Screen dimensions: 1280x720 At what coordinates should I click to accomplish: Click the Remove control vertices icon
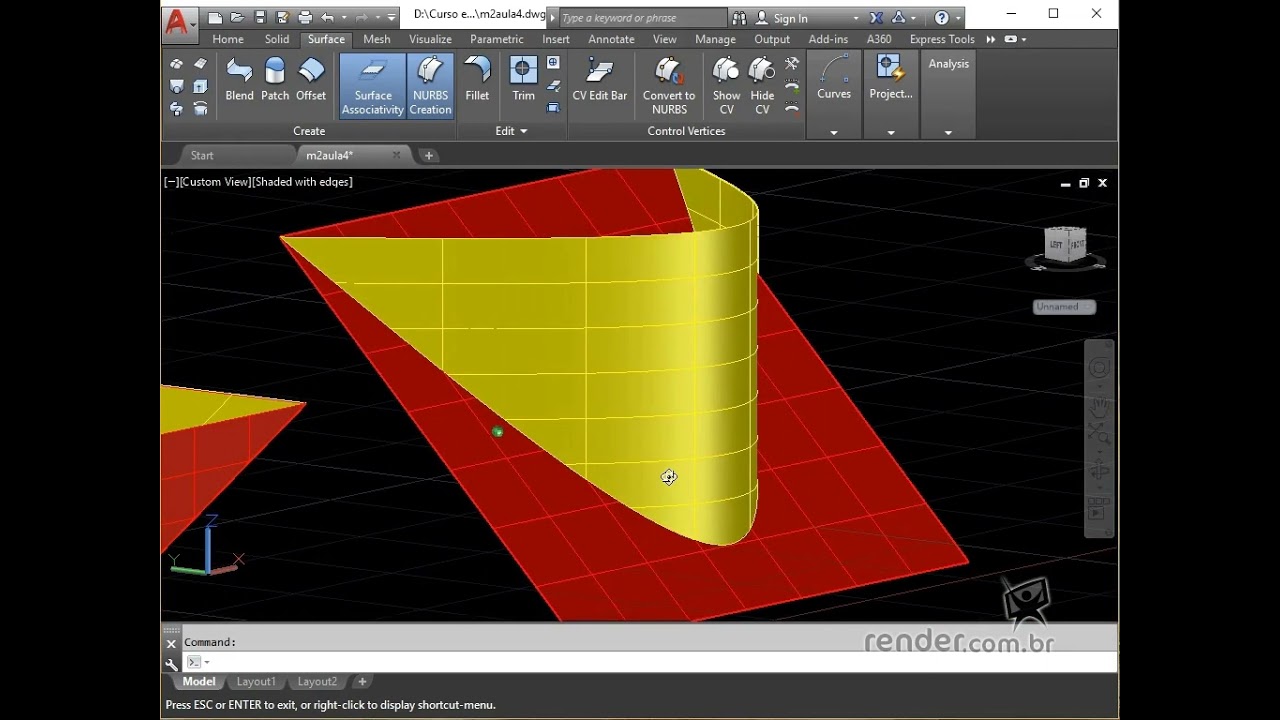[792, 108]
